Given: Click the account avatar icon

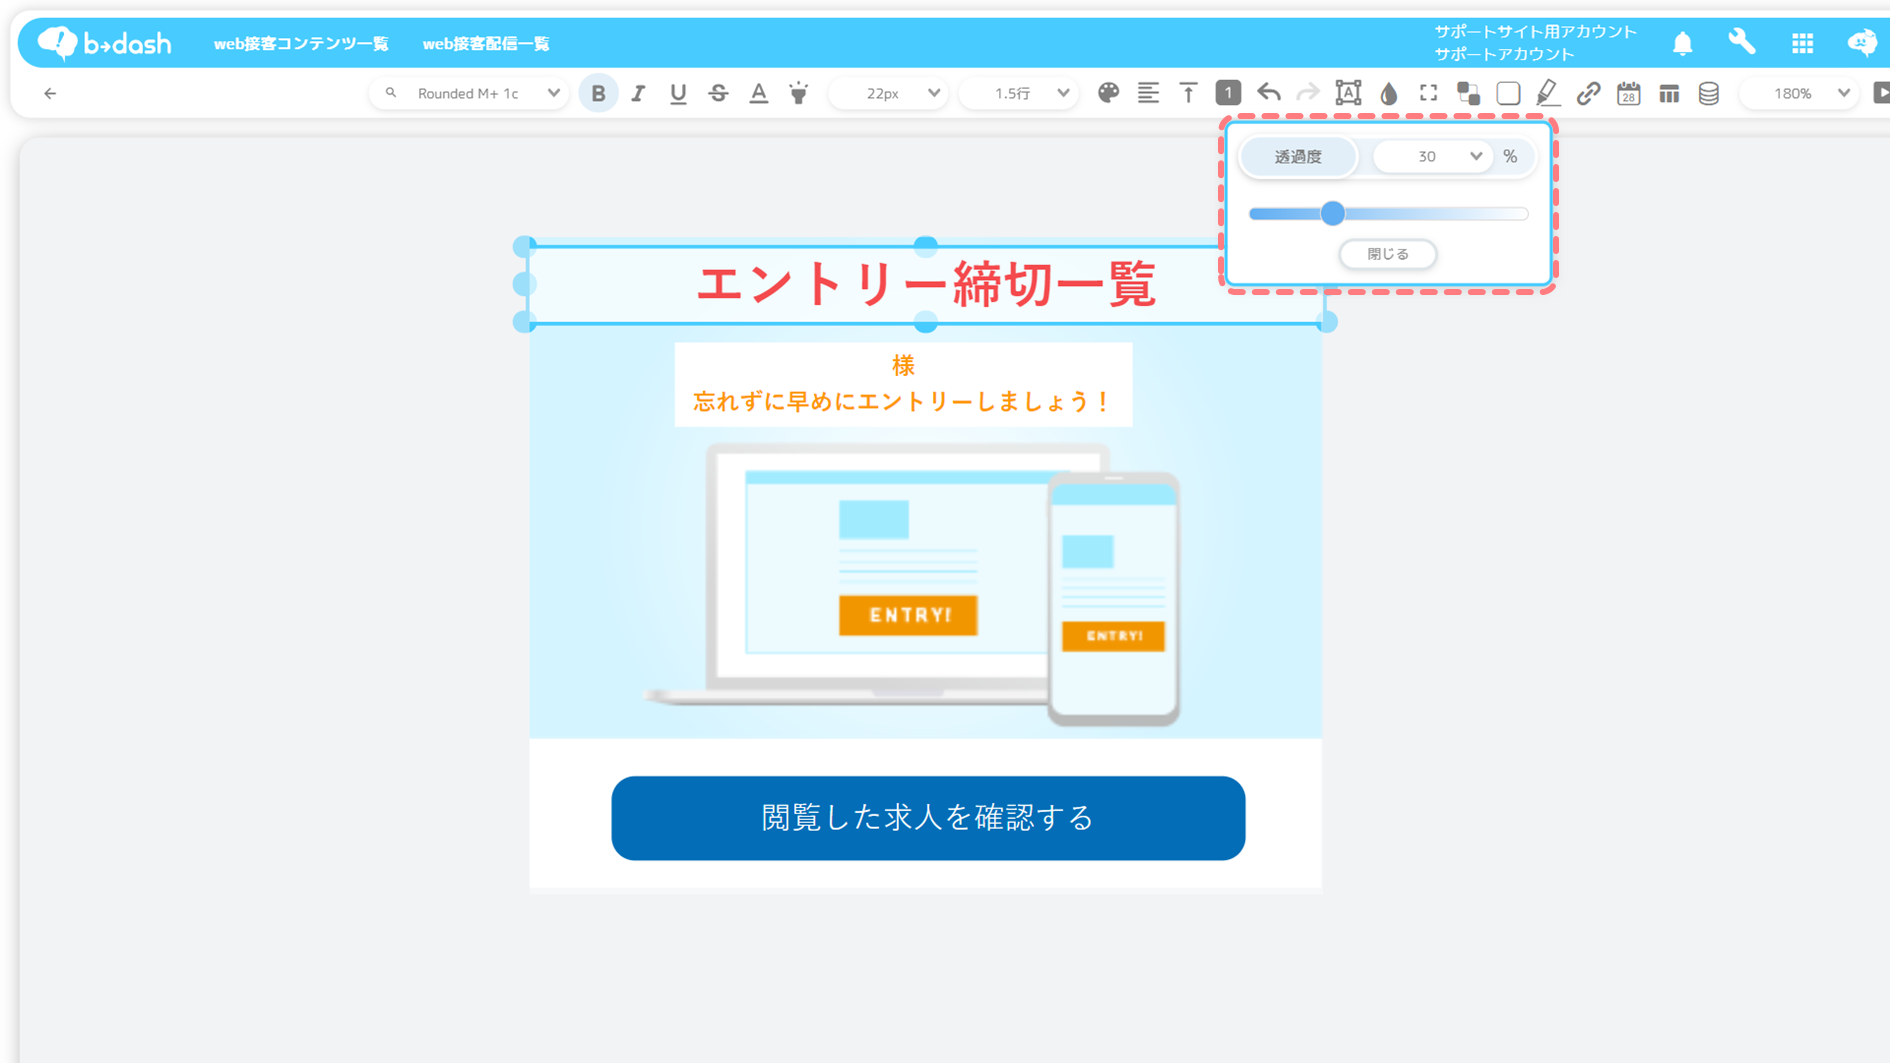Looking at the screenshot, I should click(1862, 43).
